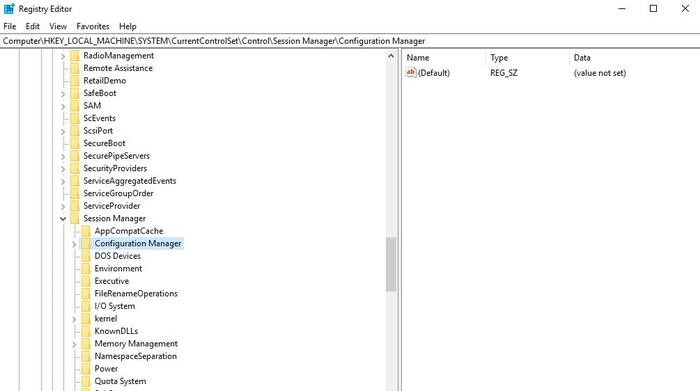The image size is (700, 391).
Task: Click the ServiceProvider folder icon
Action: 75,206
